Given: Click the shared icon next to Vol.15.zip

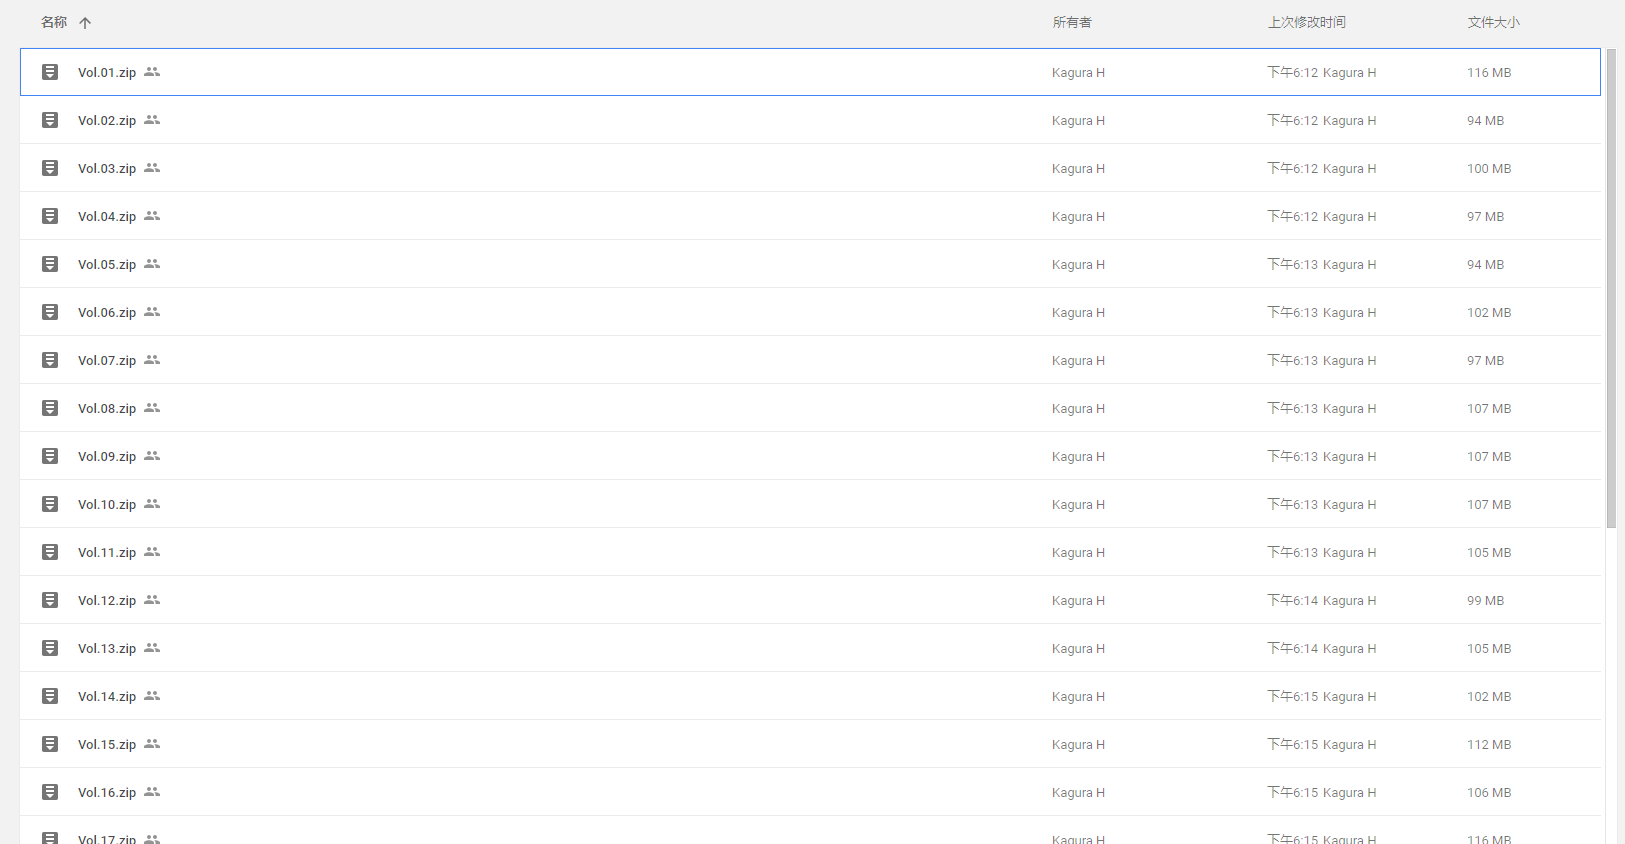Looking at the screenshot, I should [x=152, y=744].
